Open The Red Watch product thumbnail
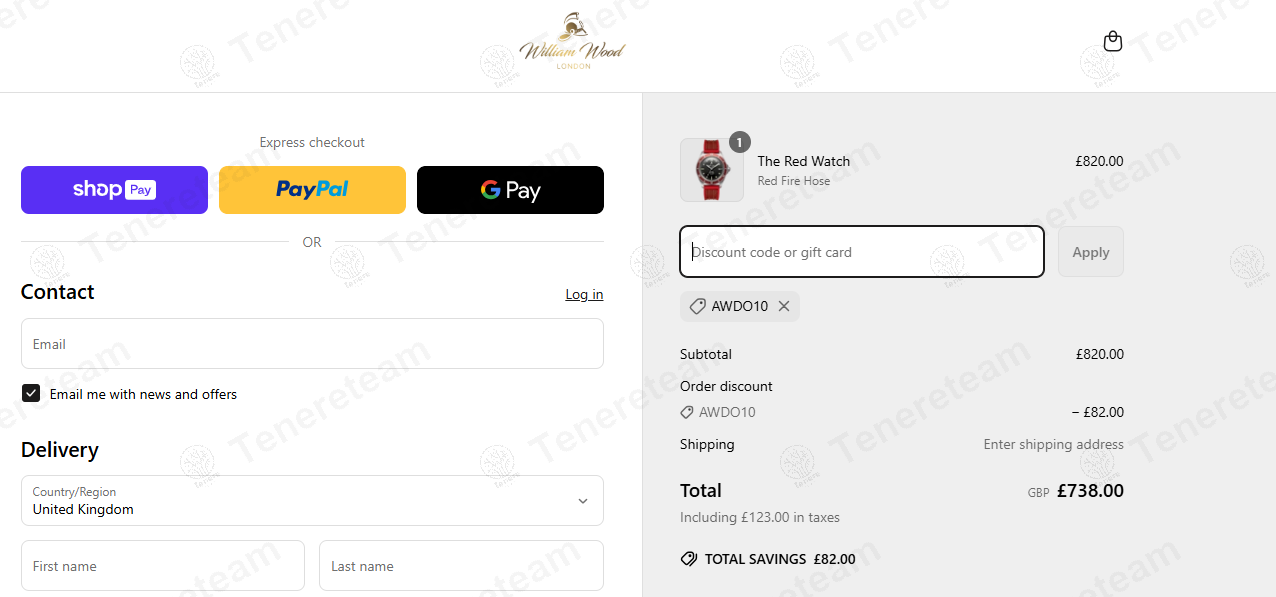This screenshot has width=1276, height=597. (x=712, y=170)
